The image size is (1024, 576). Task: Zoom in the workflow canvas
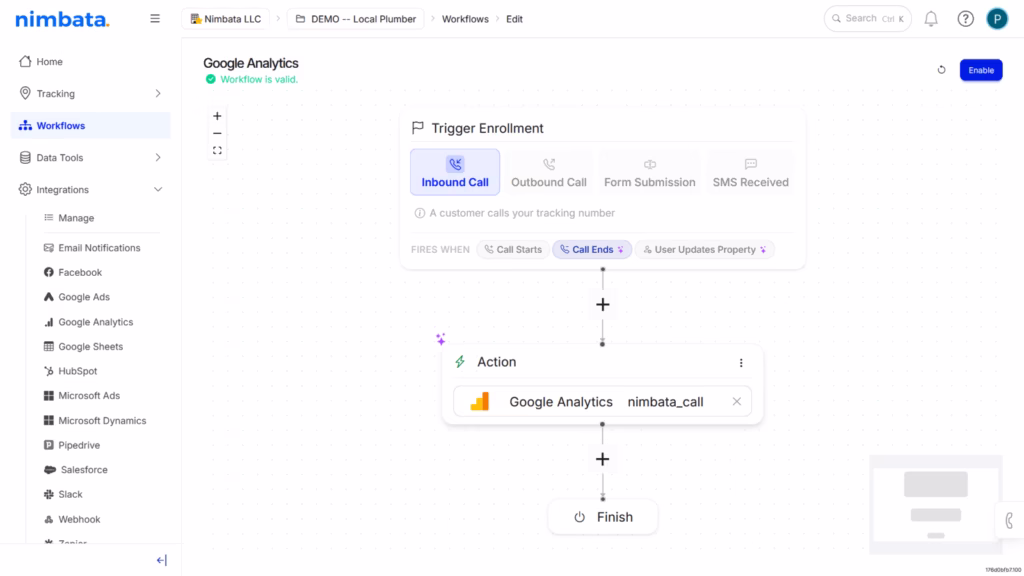(217, 116)
